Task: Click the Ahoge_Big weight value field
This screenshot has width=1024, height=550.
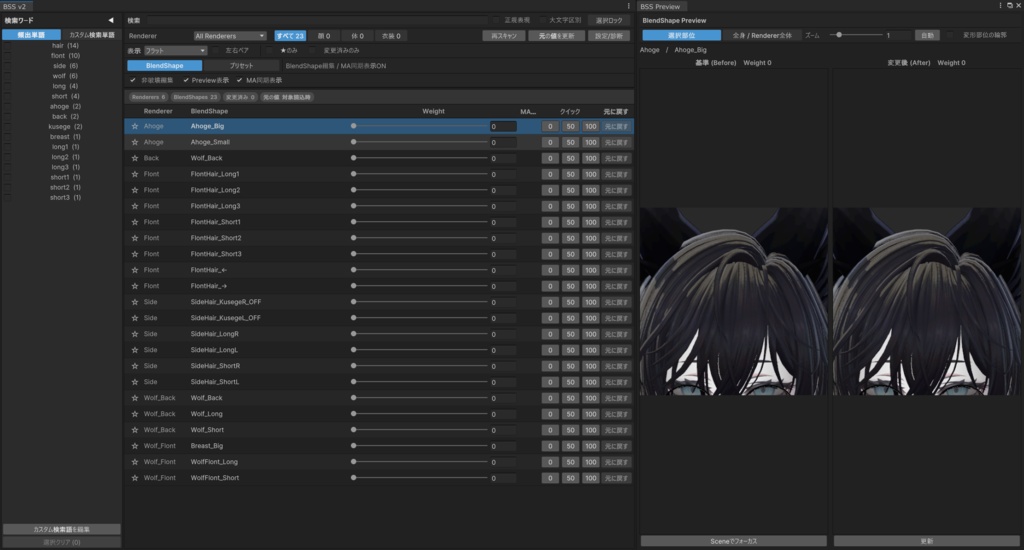Action: pos(503,126)
